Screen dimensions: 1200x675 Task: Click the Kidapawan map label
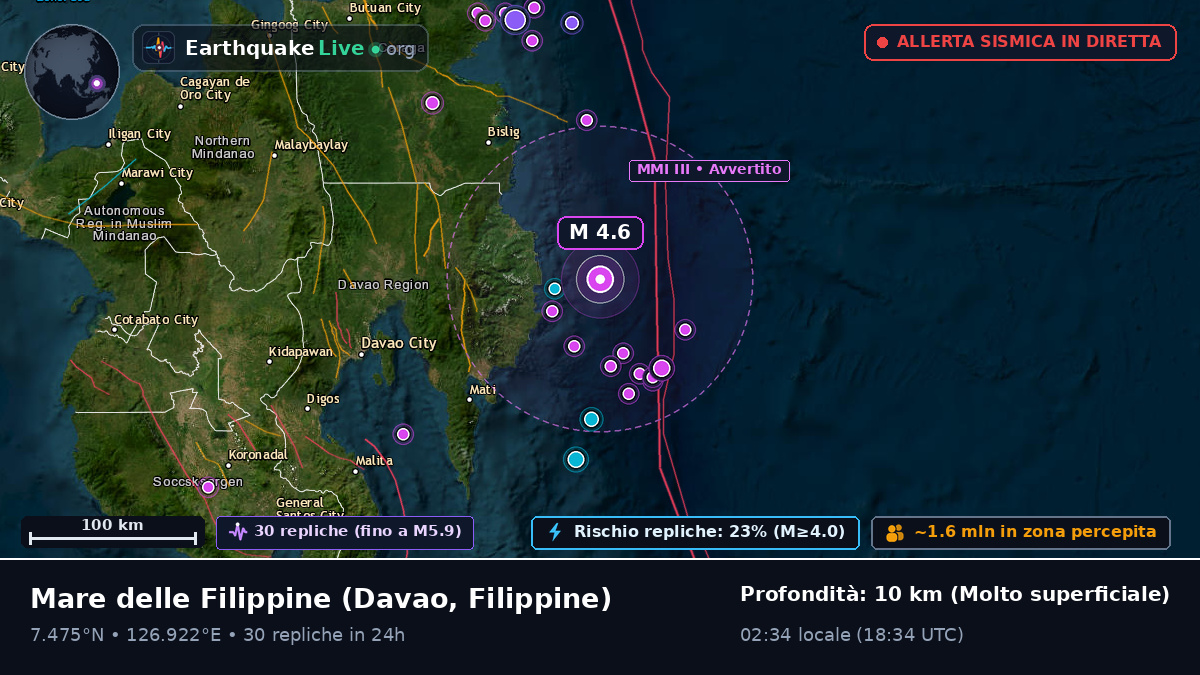pos(301,352)
